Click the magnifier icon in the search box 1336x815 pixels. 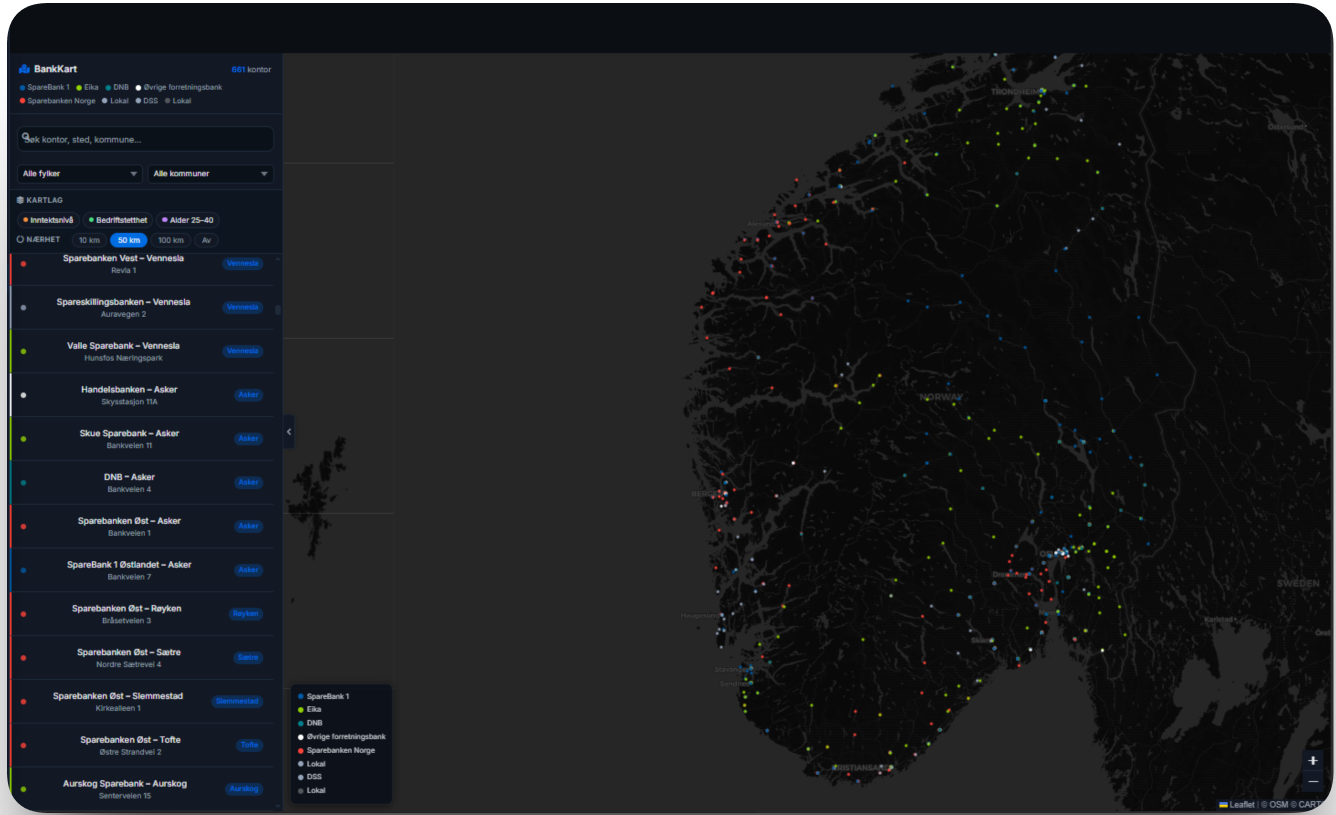25,137
